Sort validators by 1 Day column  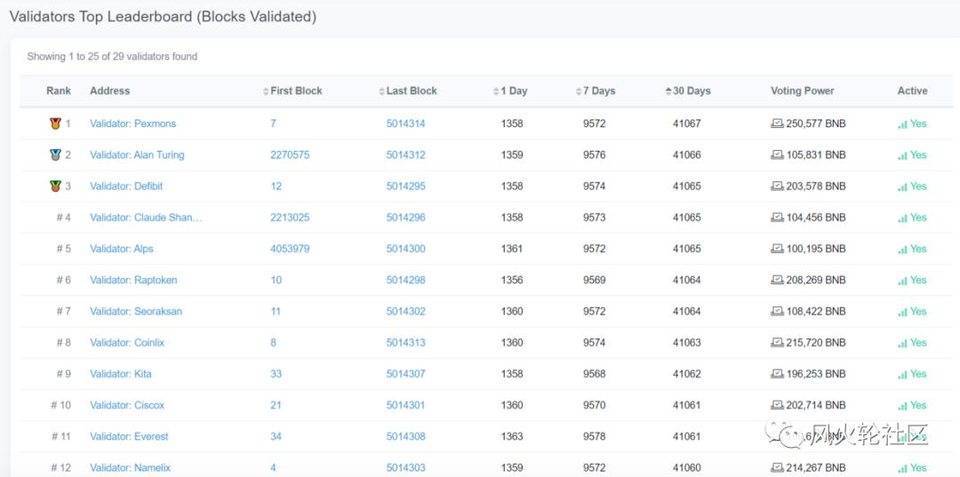[x=512, y=91]
